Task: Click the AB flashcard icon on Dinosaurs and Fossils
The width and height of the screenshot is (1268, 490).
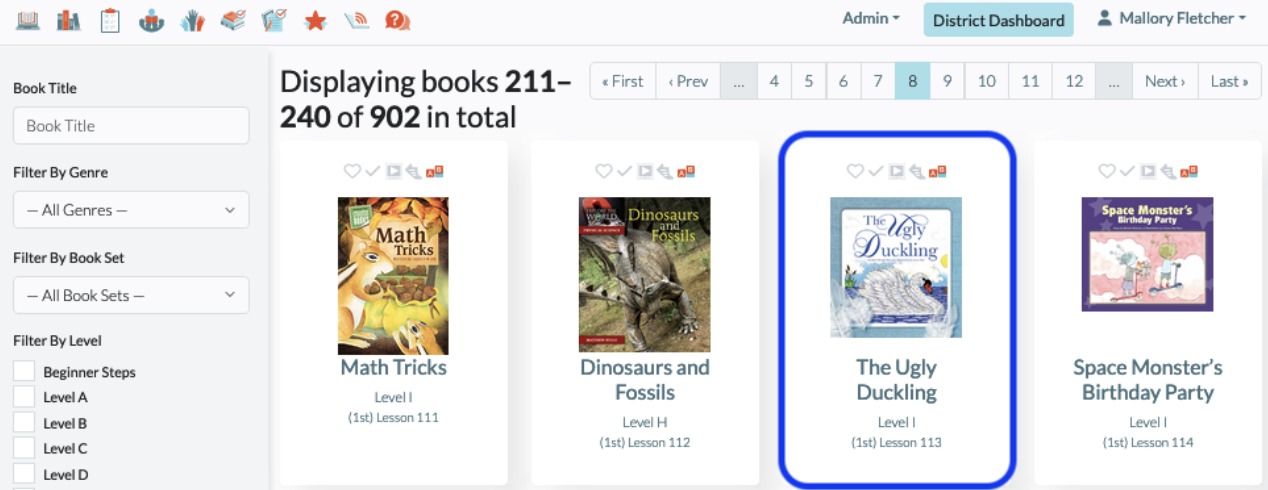Action: [686, 171]
